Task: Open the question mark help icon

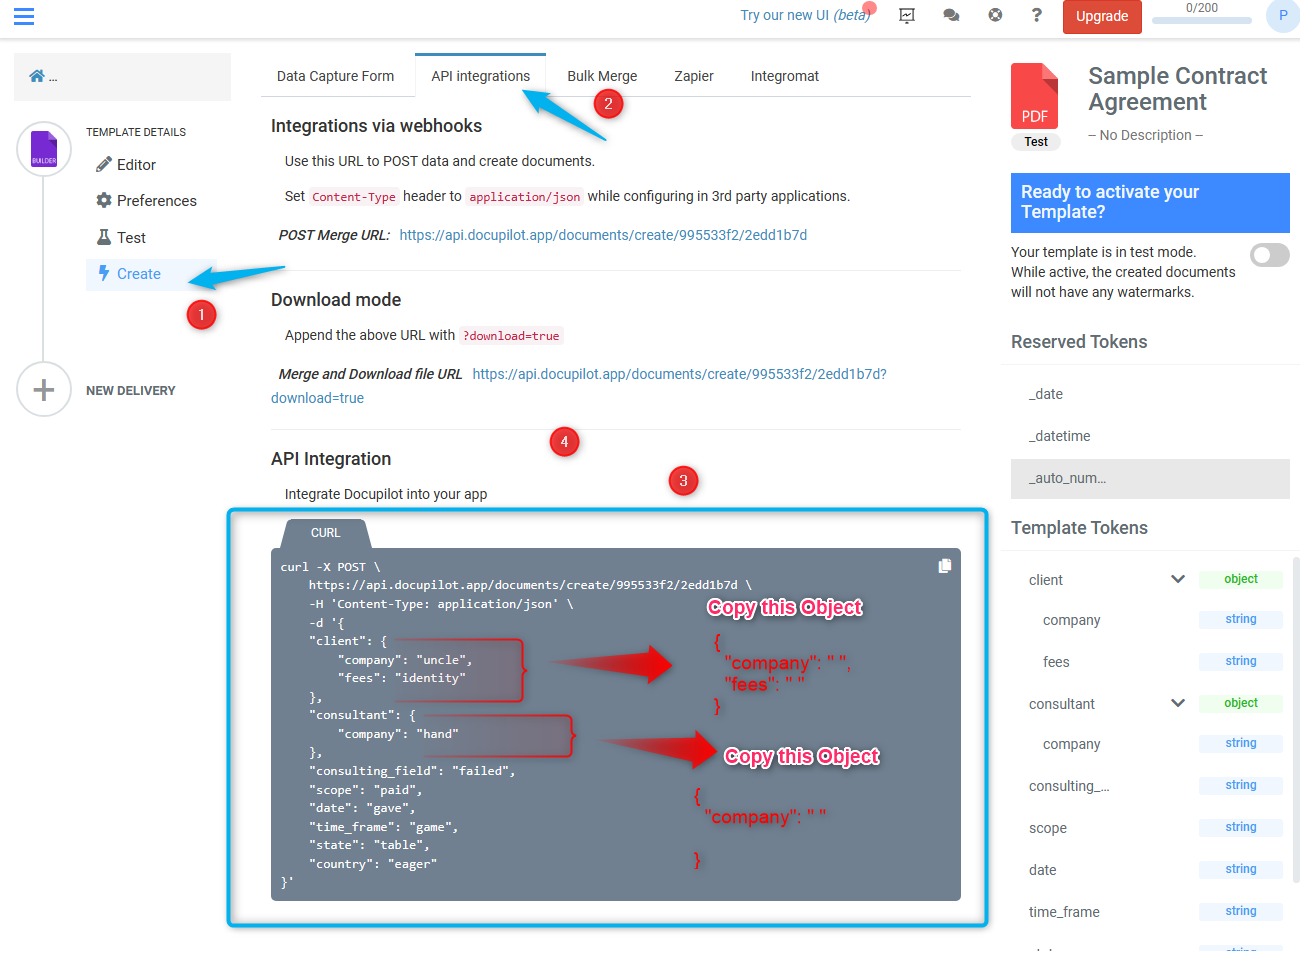Action: pyautogui.click(x=1037, y=15)
